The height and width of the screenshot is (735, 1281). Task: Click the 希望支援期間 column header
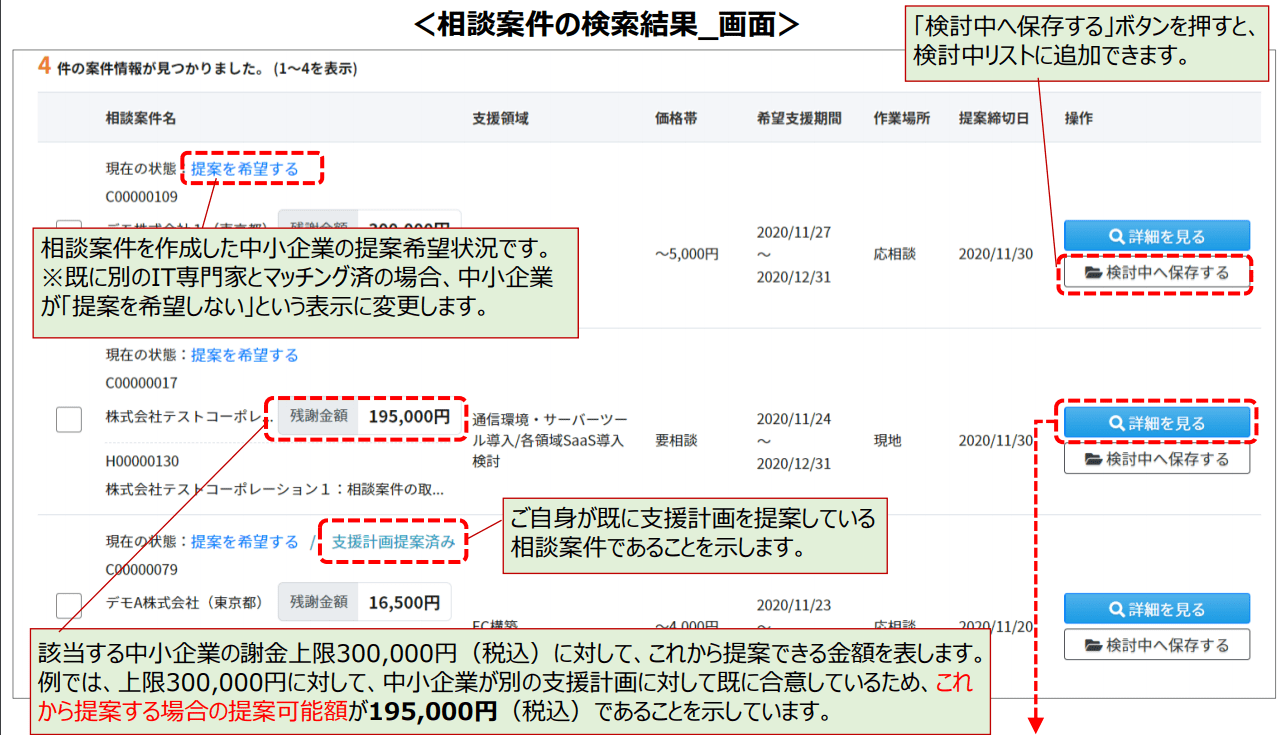pyautogui.click(x=799, y=118)
